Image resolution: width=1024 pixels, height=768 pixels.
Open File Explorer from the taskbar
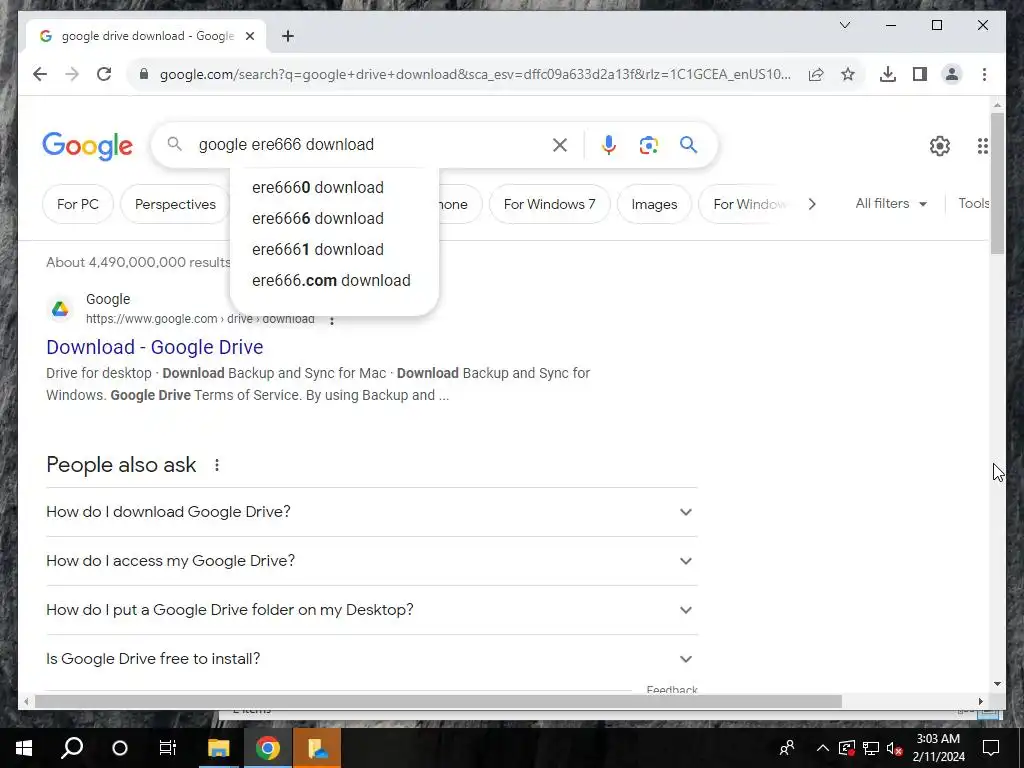[x=219, y=748]
